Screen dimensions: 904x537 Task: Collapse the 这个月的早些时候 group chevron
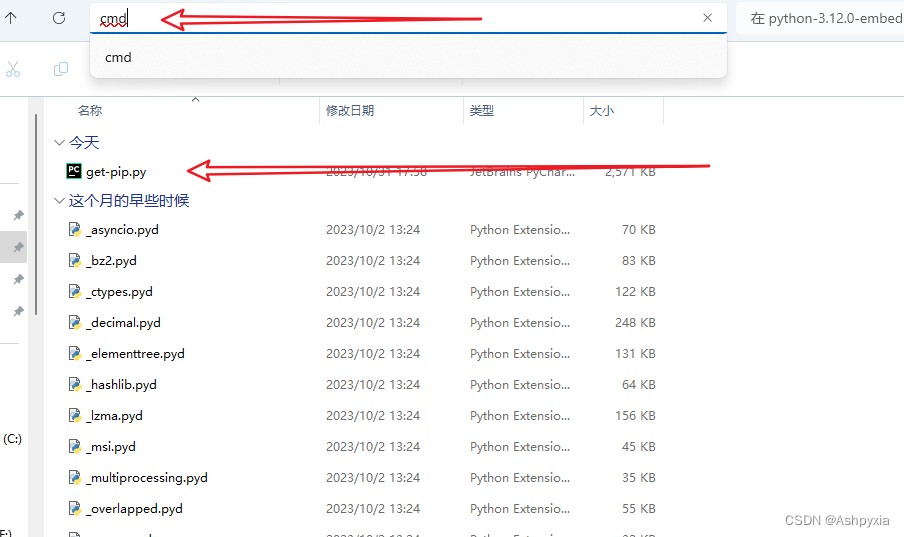[59, 201]
